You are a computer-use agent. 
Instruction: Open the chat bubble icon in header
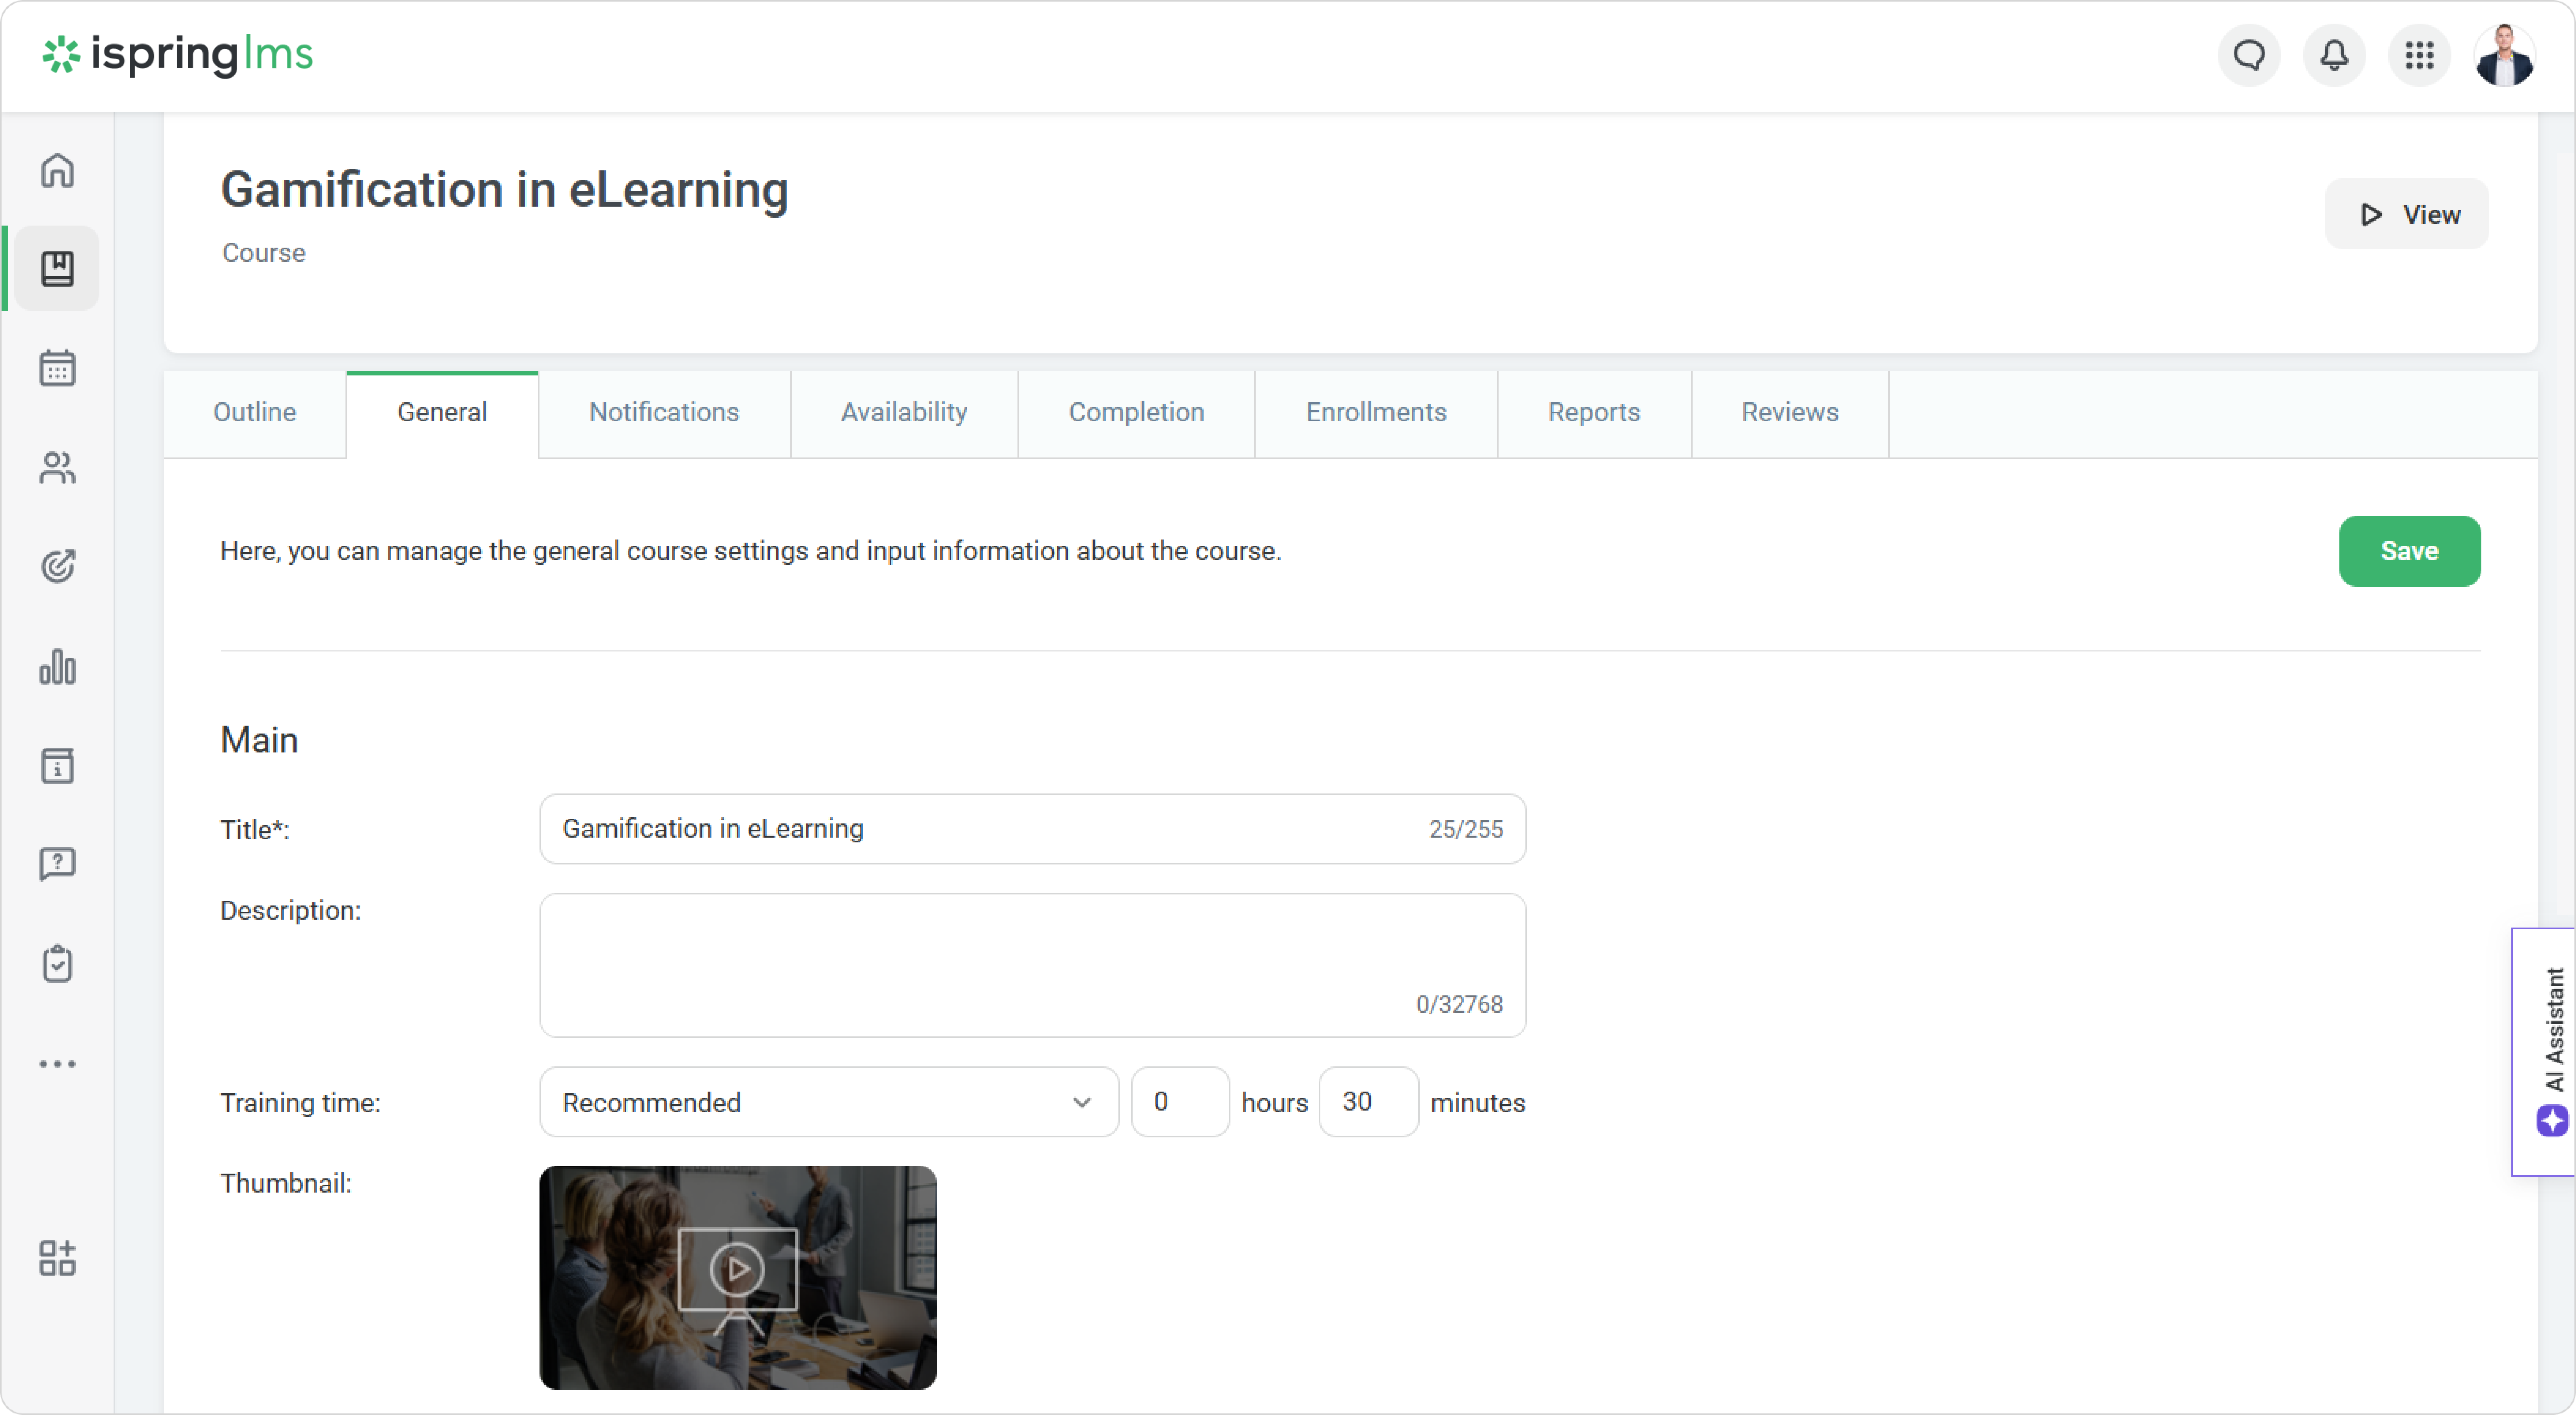point(2249,55)
